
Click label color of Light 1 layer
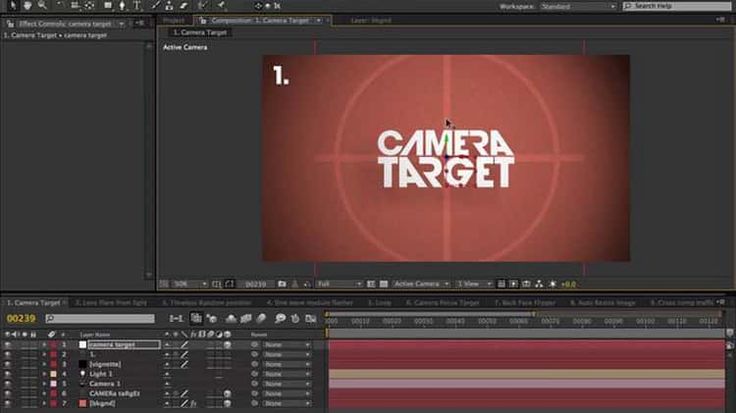point(54,374)
